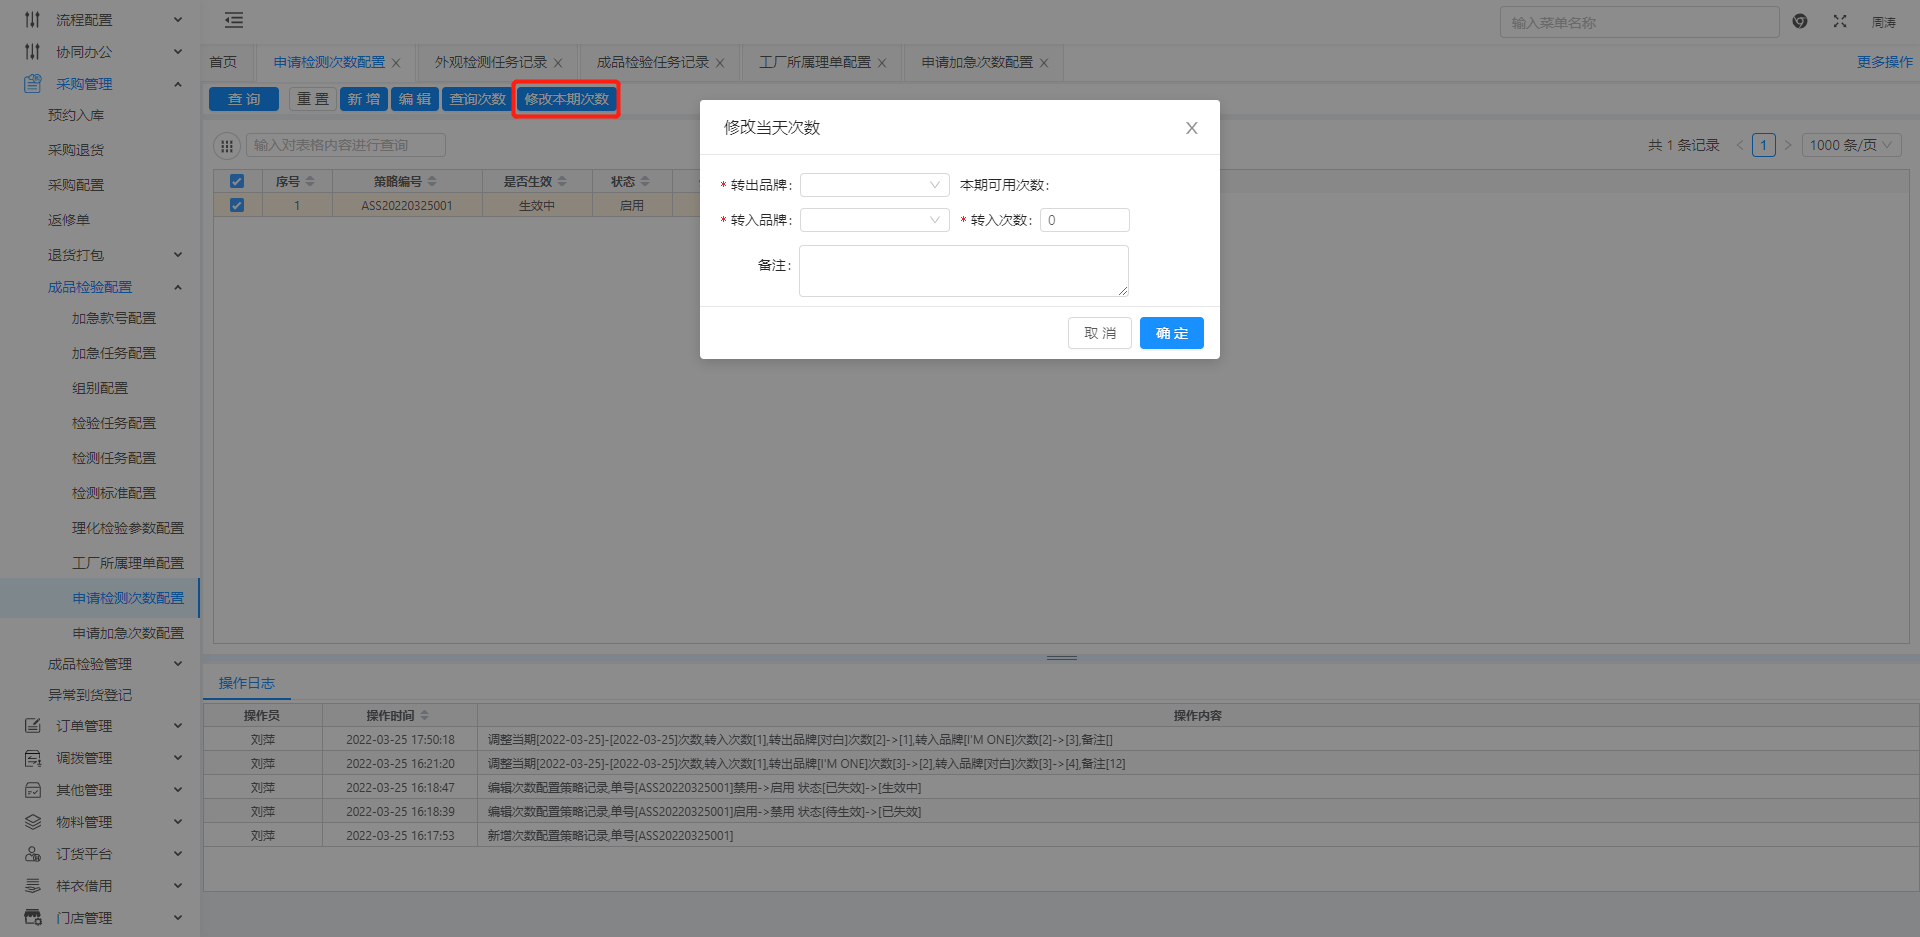The image size is (1920, 937).
Task: Click the sidebar collapse hamburger icon
Action: point(234,20)
